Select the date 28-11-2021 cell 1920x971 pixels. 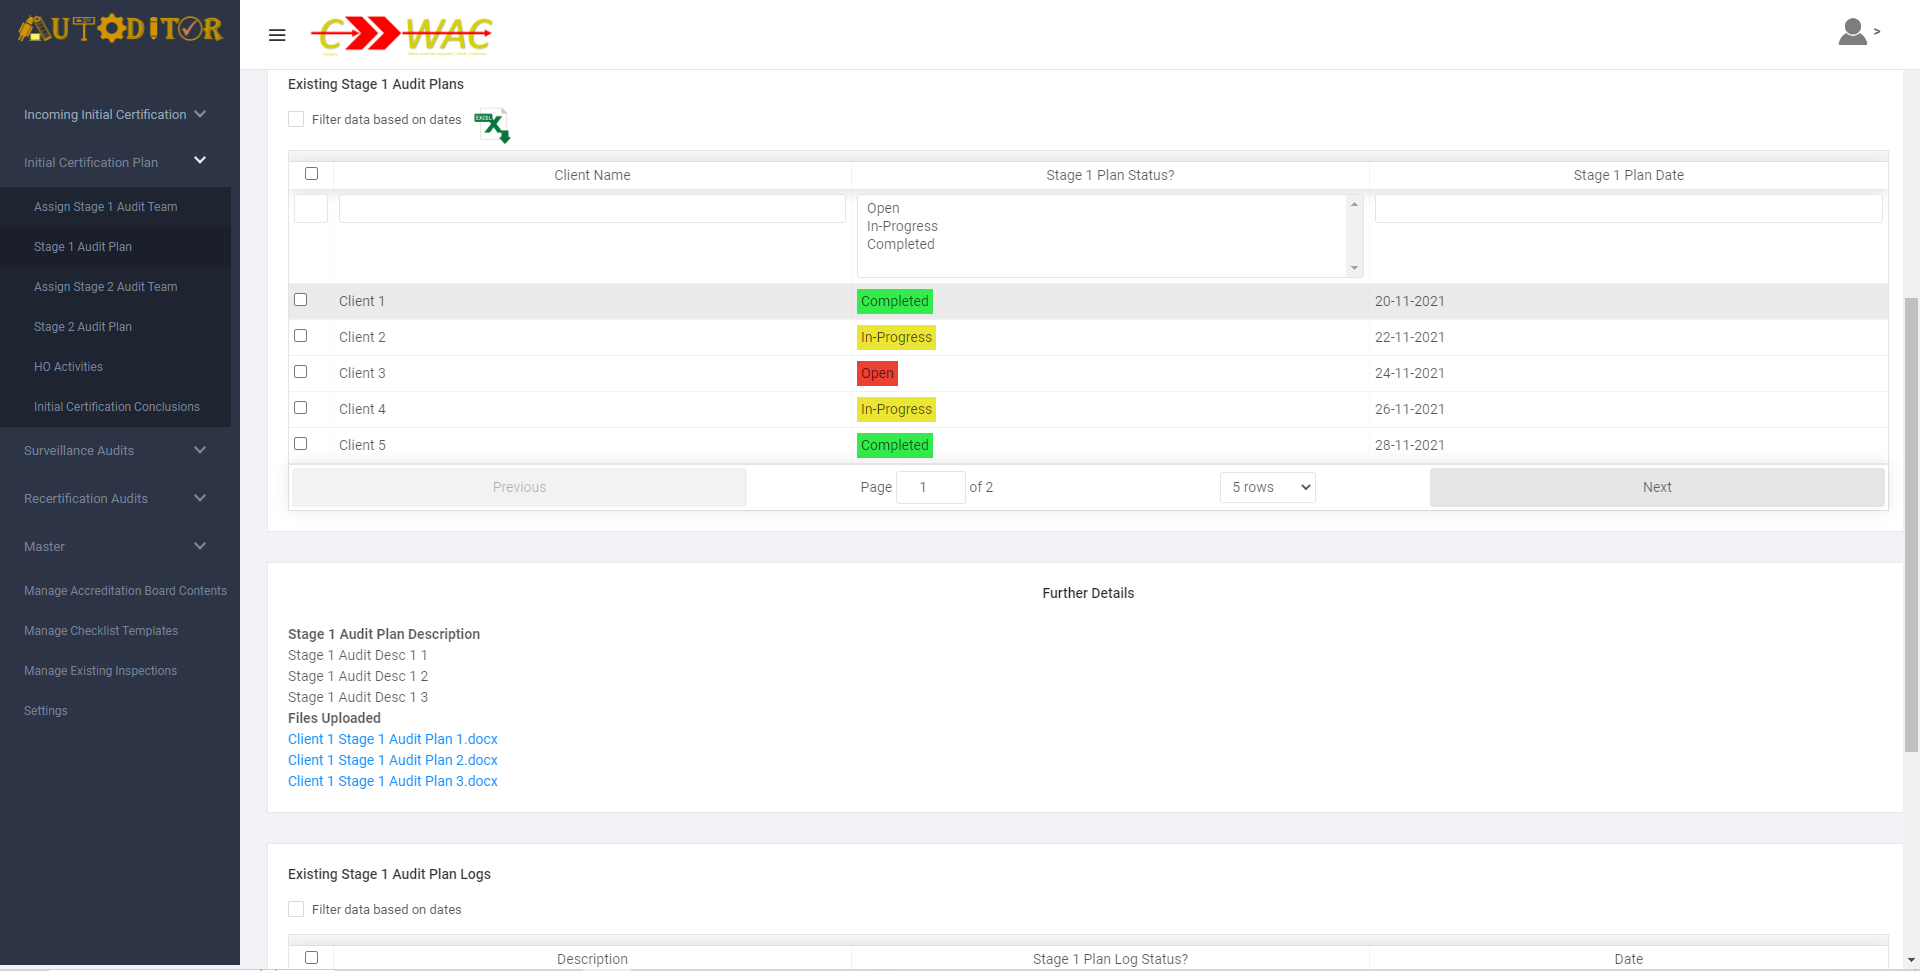click(x=1628, y=445)
